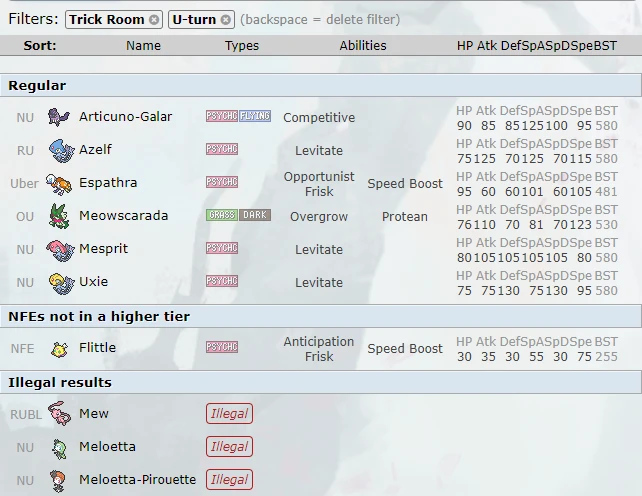Click Espathra's Psychic type badge
642x496 pixels.
point(222,182)
